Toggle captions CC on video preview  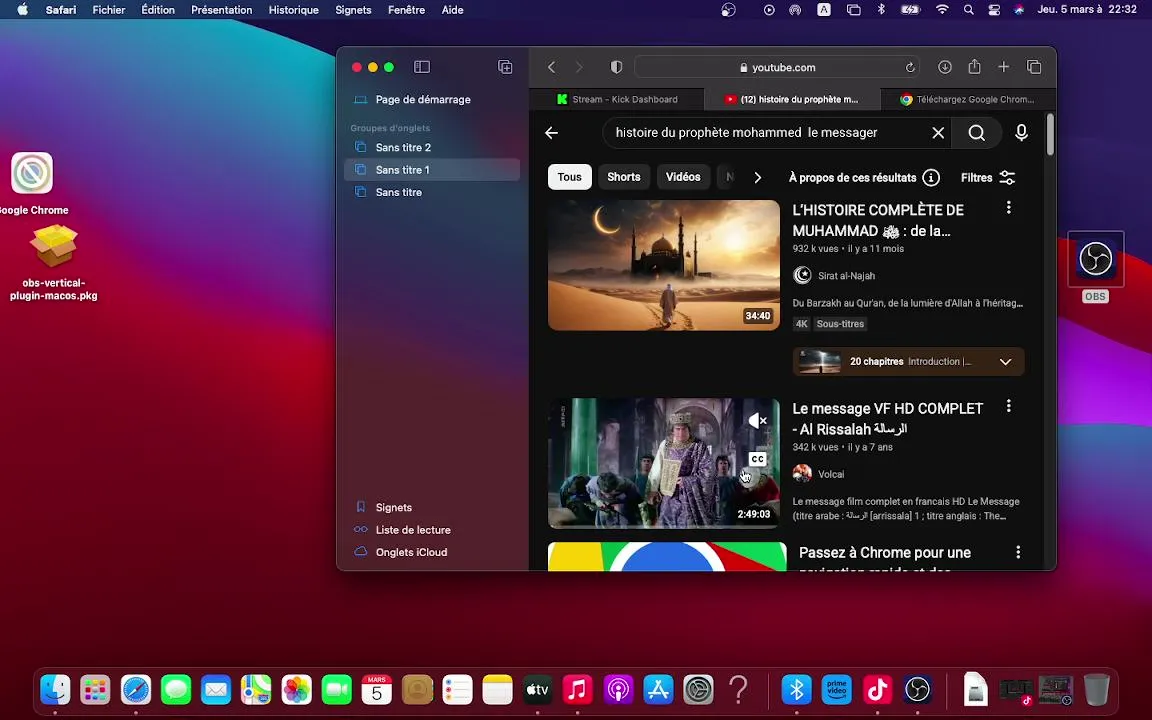(x=757, y=459)
